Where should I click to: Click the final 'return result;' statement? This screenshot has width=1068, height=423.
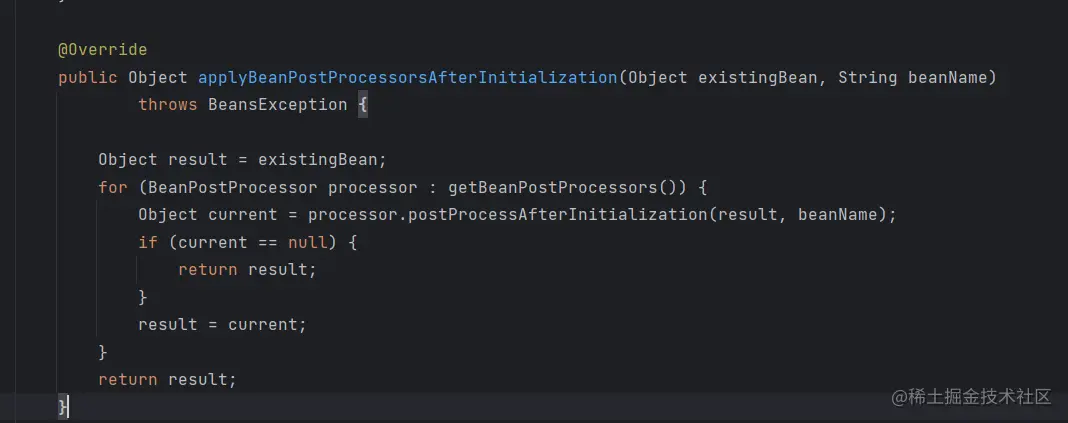tap(168, 379)
